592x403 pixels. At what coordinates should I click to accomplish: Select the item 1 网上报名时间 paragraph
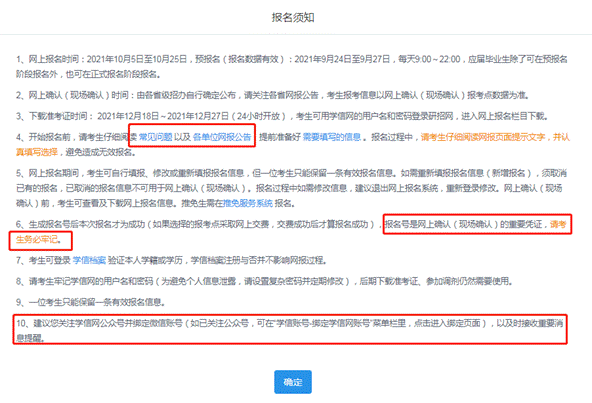(291, 66)
